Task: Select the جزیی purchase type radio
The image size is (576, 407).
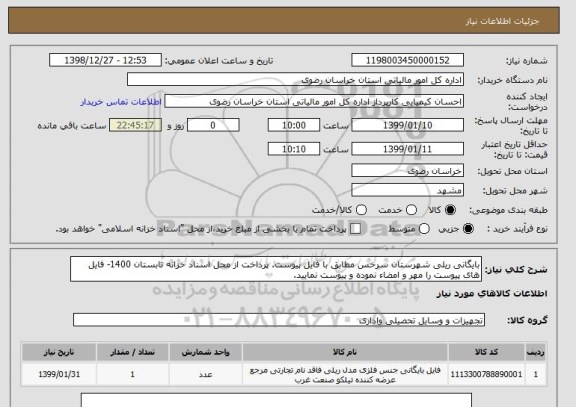Action: (468, 229)
